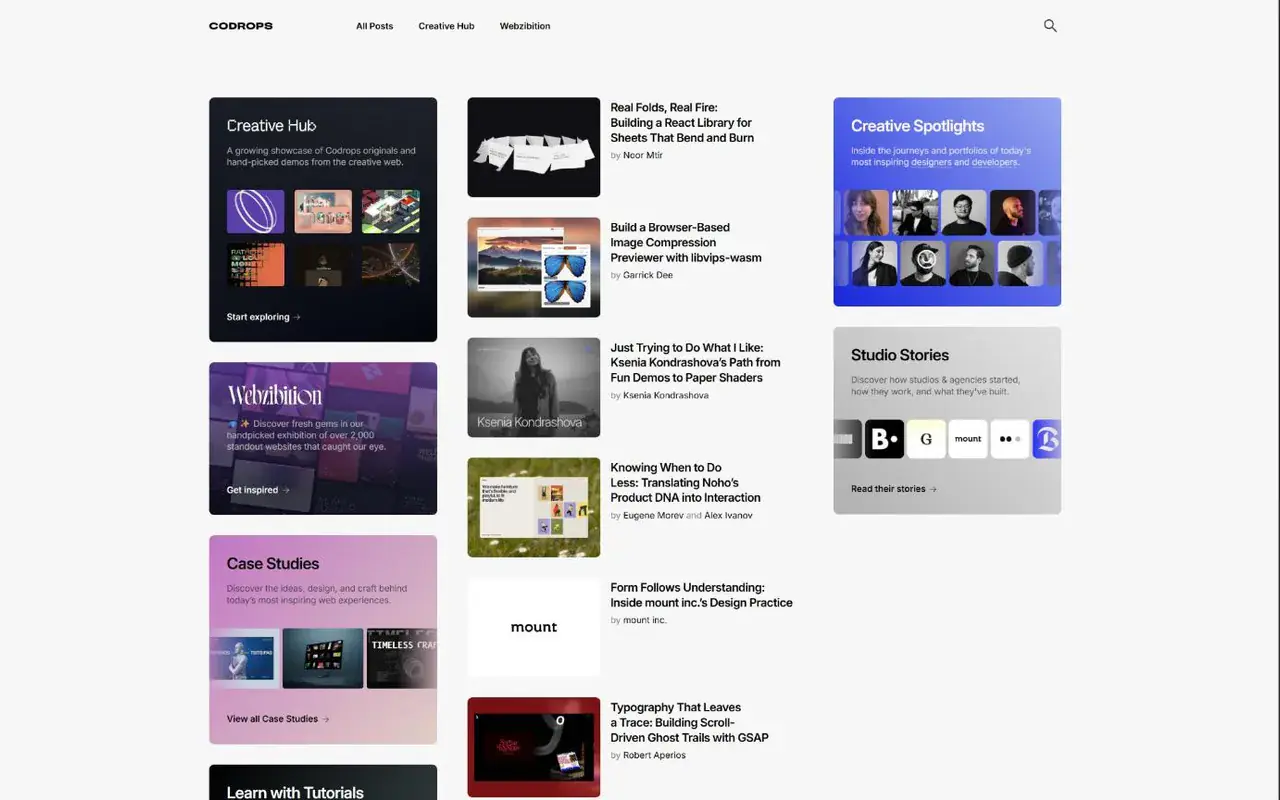Viewport: 1280px width, 800px height.
Task: Click the red ghost trails article thumbnail
Action: pos(534,747)
